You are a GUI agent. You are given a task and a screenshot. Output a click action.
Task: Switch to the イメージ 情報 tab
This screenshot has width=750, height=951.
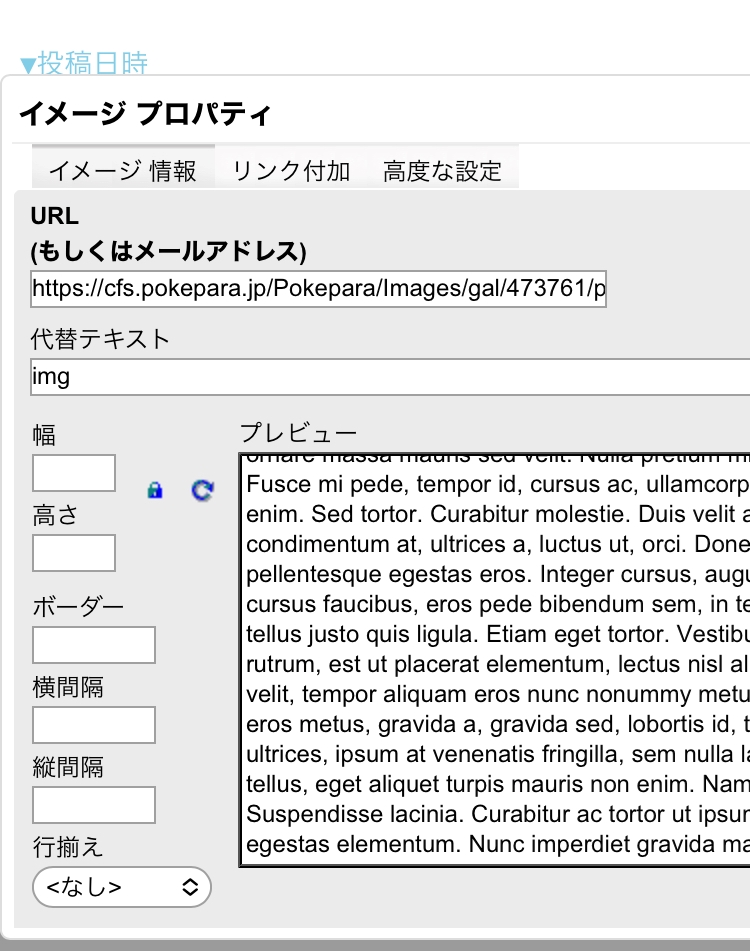122,170
